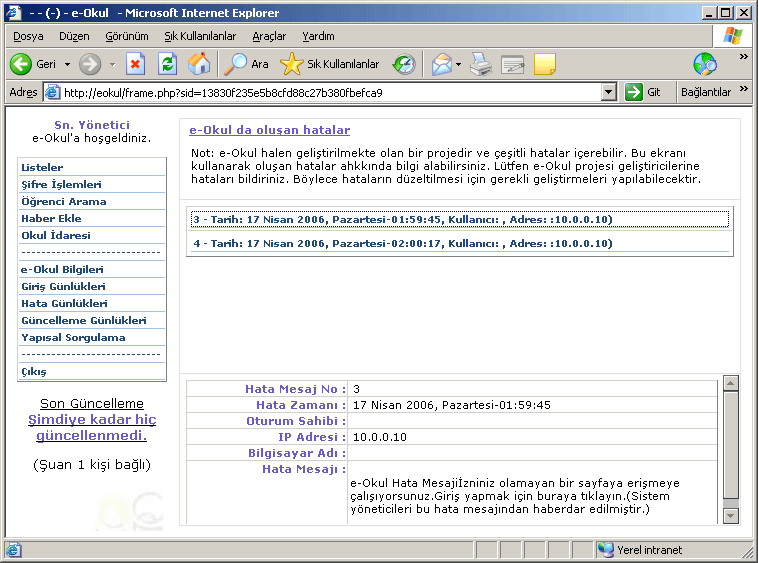The width and height of the screenshot is (758, 563).
Task: Click the globe research icon in toolbar
Action: tap(705, 64)
